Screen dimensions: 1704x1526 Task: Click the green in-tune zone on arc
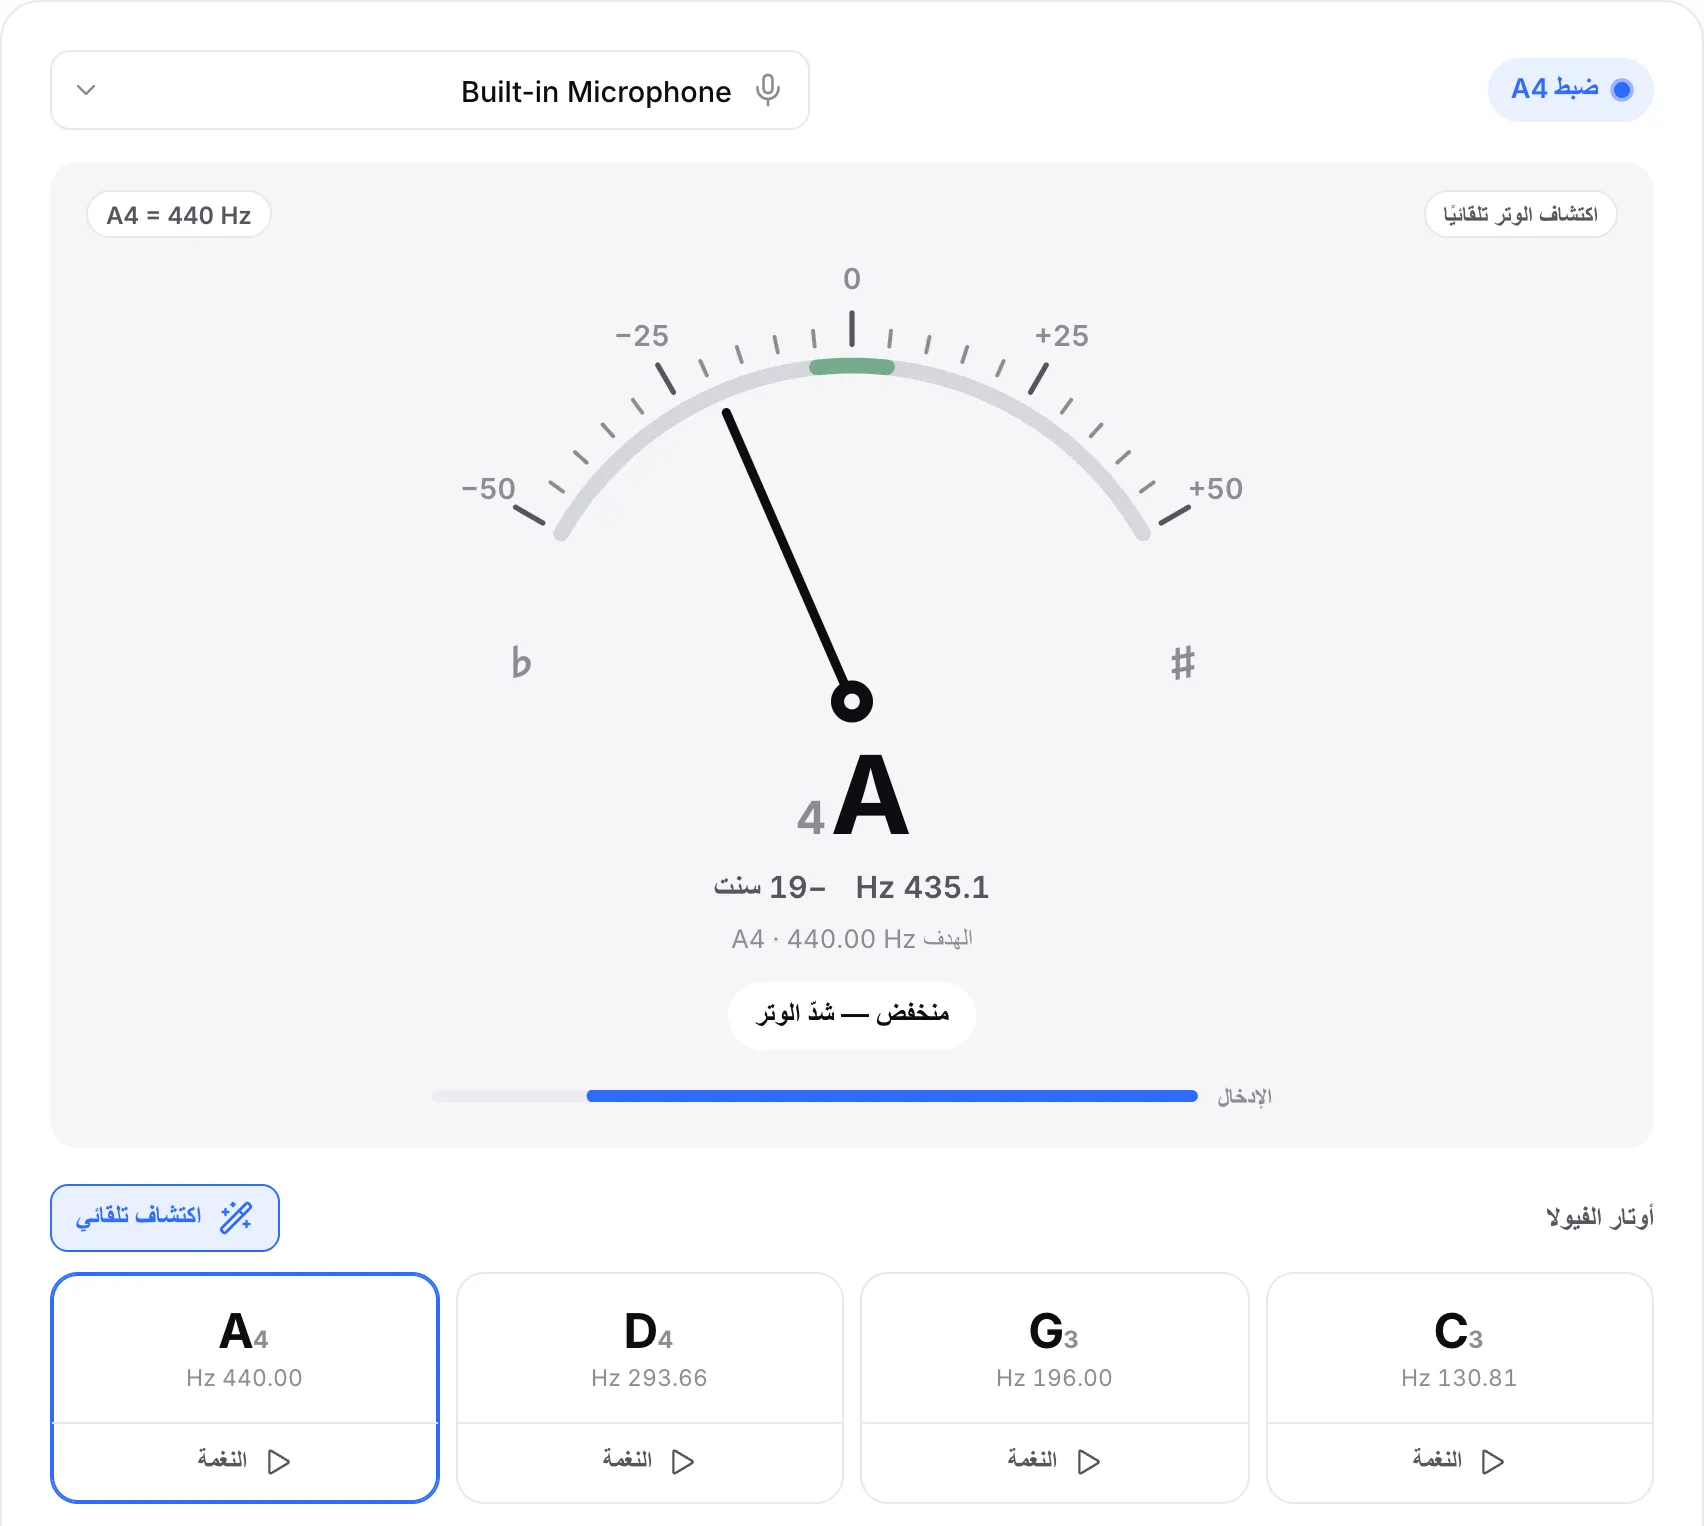852,367
